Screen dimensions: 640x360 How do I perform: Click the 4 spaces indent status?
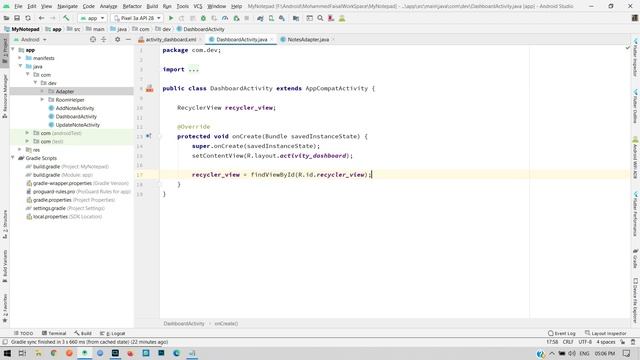click(x=606, y=342)
